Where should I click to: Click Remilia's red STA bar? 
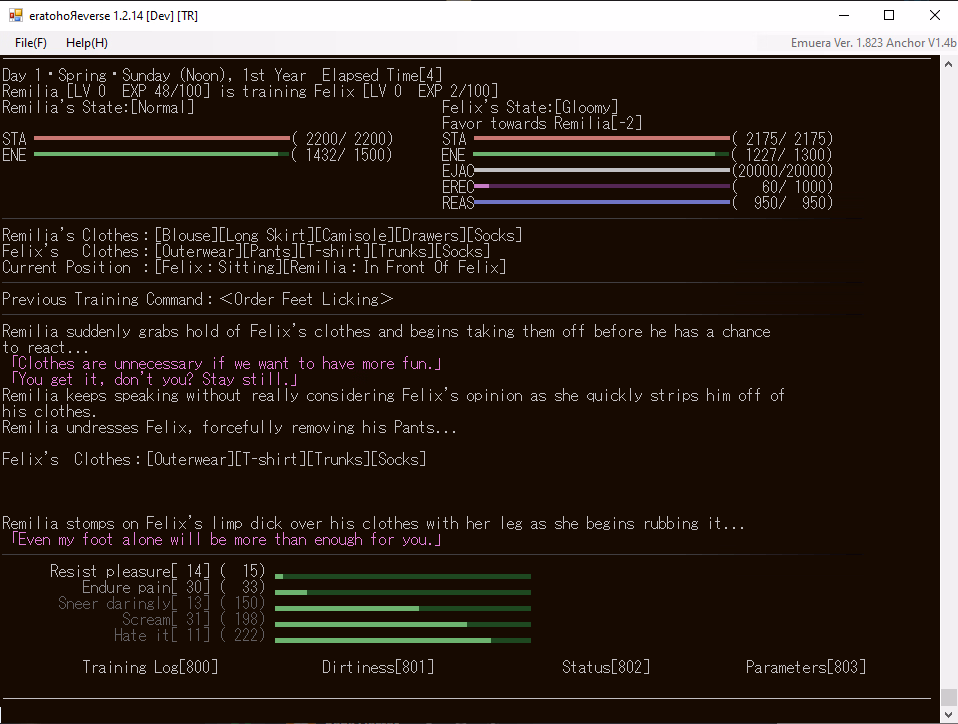(162, 139)
